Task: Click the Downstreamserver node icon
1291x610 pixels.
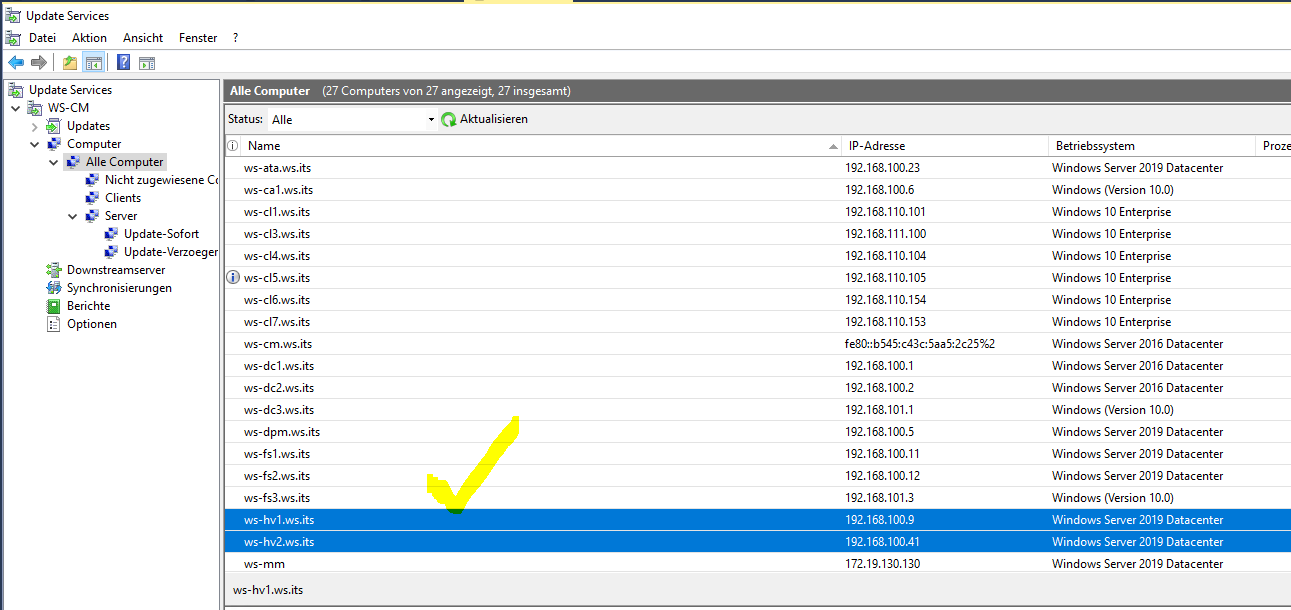Action: coord(55,270)
